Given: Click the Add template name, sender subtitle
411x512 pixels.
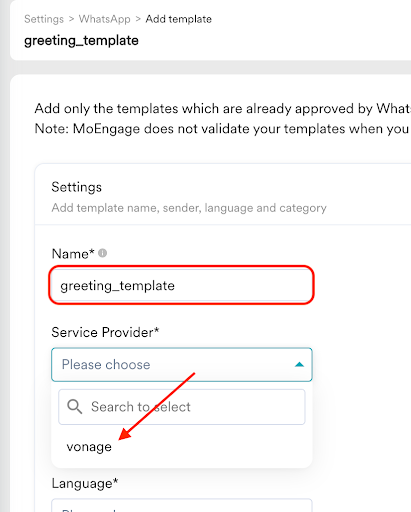Looking at the screenshot, I should (x=189, y=208).
